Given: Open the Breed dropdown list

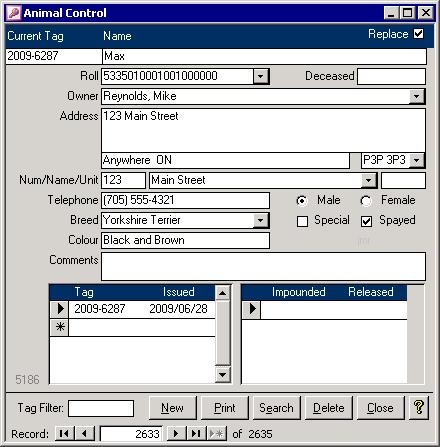Looking at the screenshot, I should 261,220.
